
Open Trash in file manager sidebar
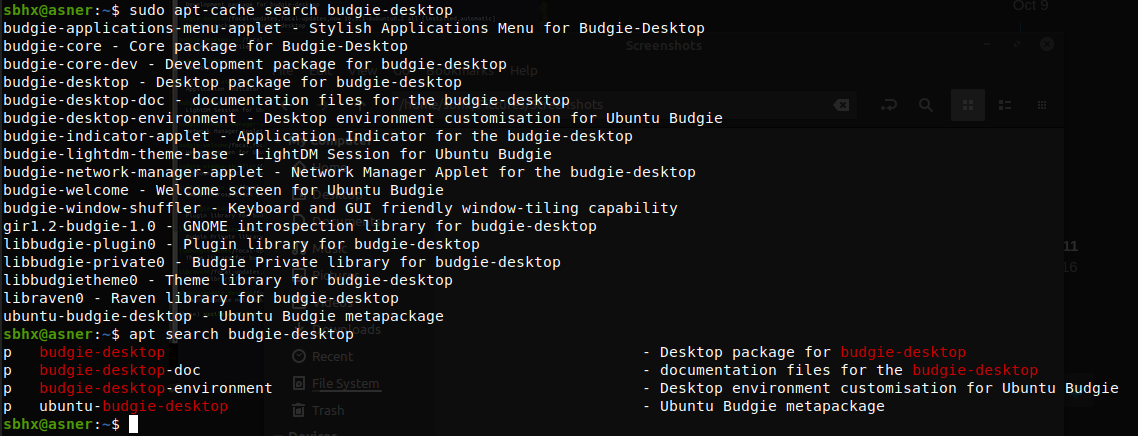[x=328, y=410]
